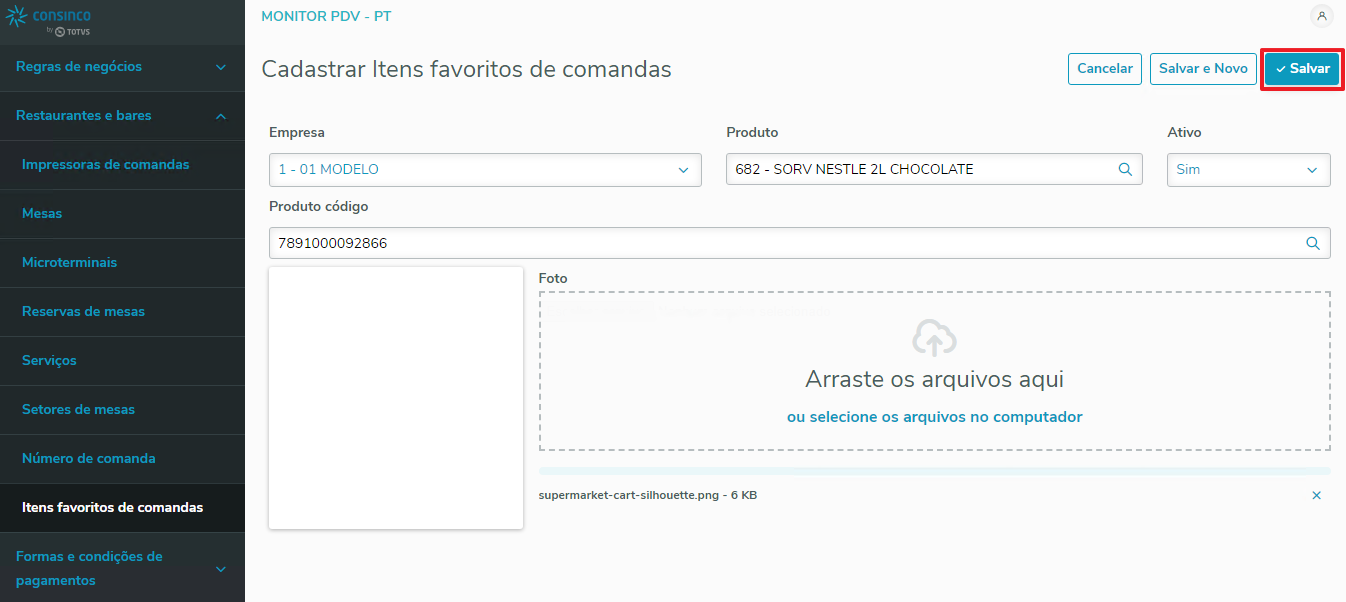Viewport: 1346px width, 602px height.
Task: Click link to select files from computer
Action: pyautogui.click(x=934, y=417)
